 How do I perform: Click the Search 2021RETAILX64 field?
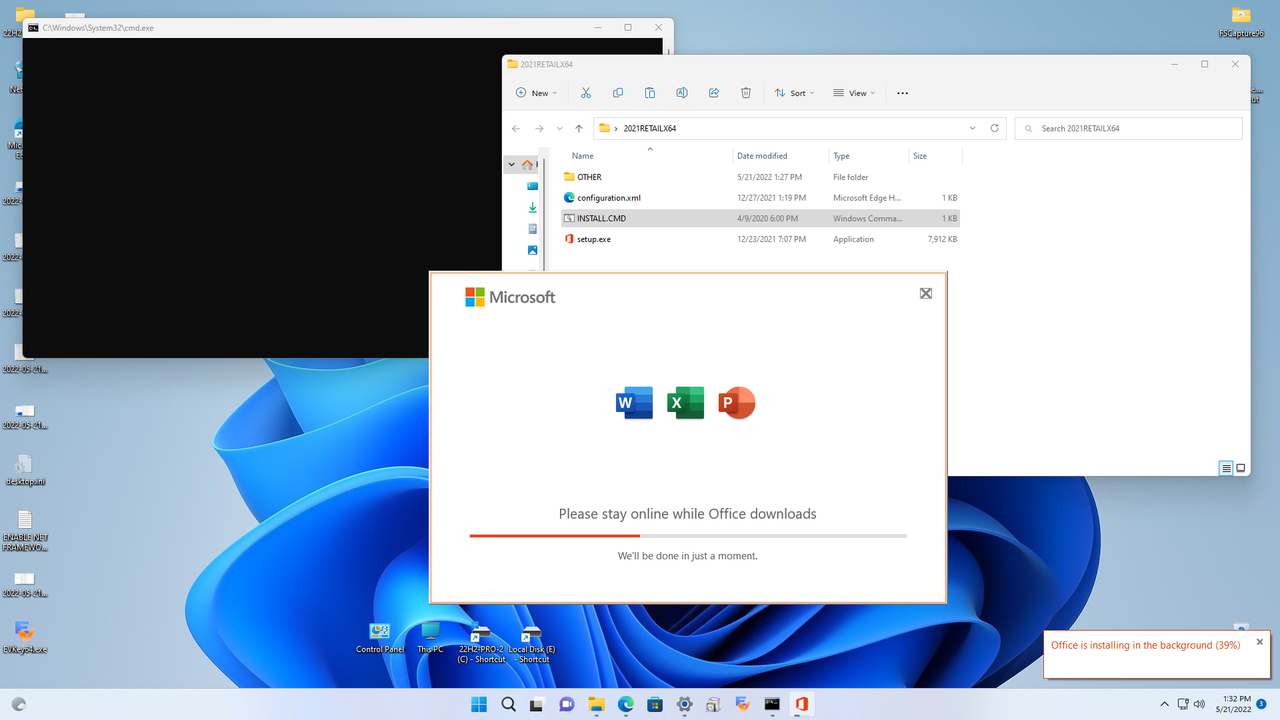point(1129,128)
